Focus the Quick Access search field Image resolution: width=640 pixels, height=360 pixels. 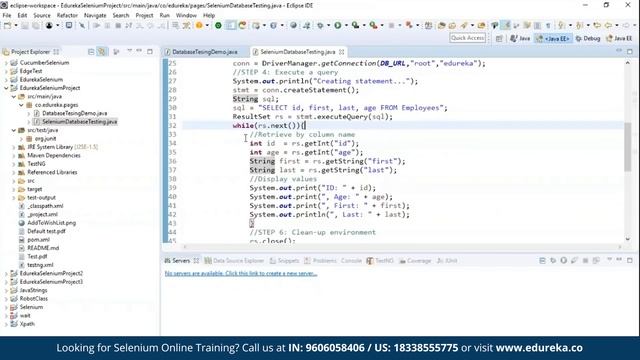pos(467,38)
